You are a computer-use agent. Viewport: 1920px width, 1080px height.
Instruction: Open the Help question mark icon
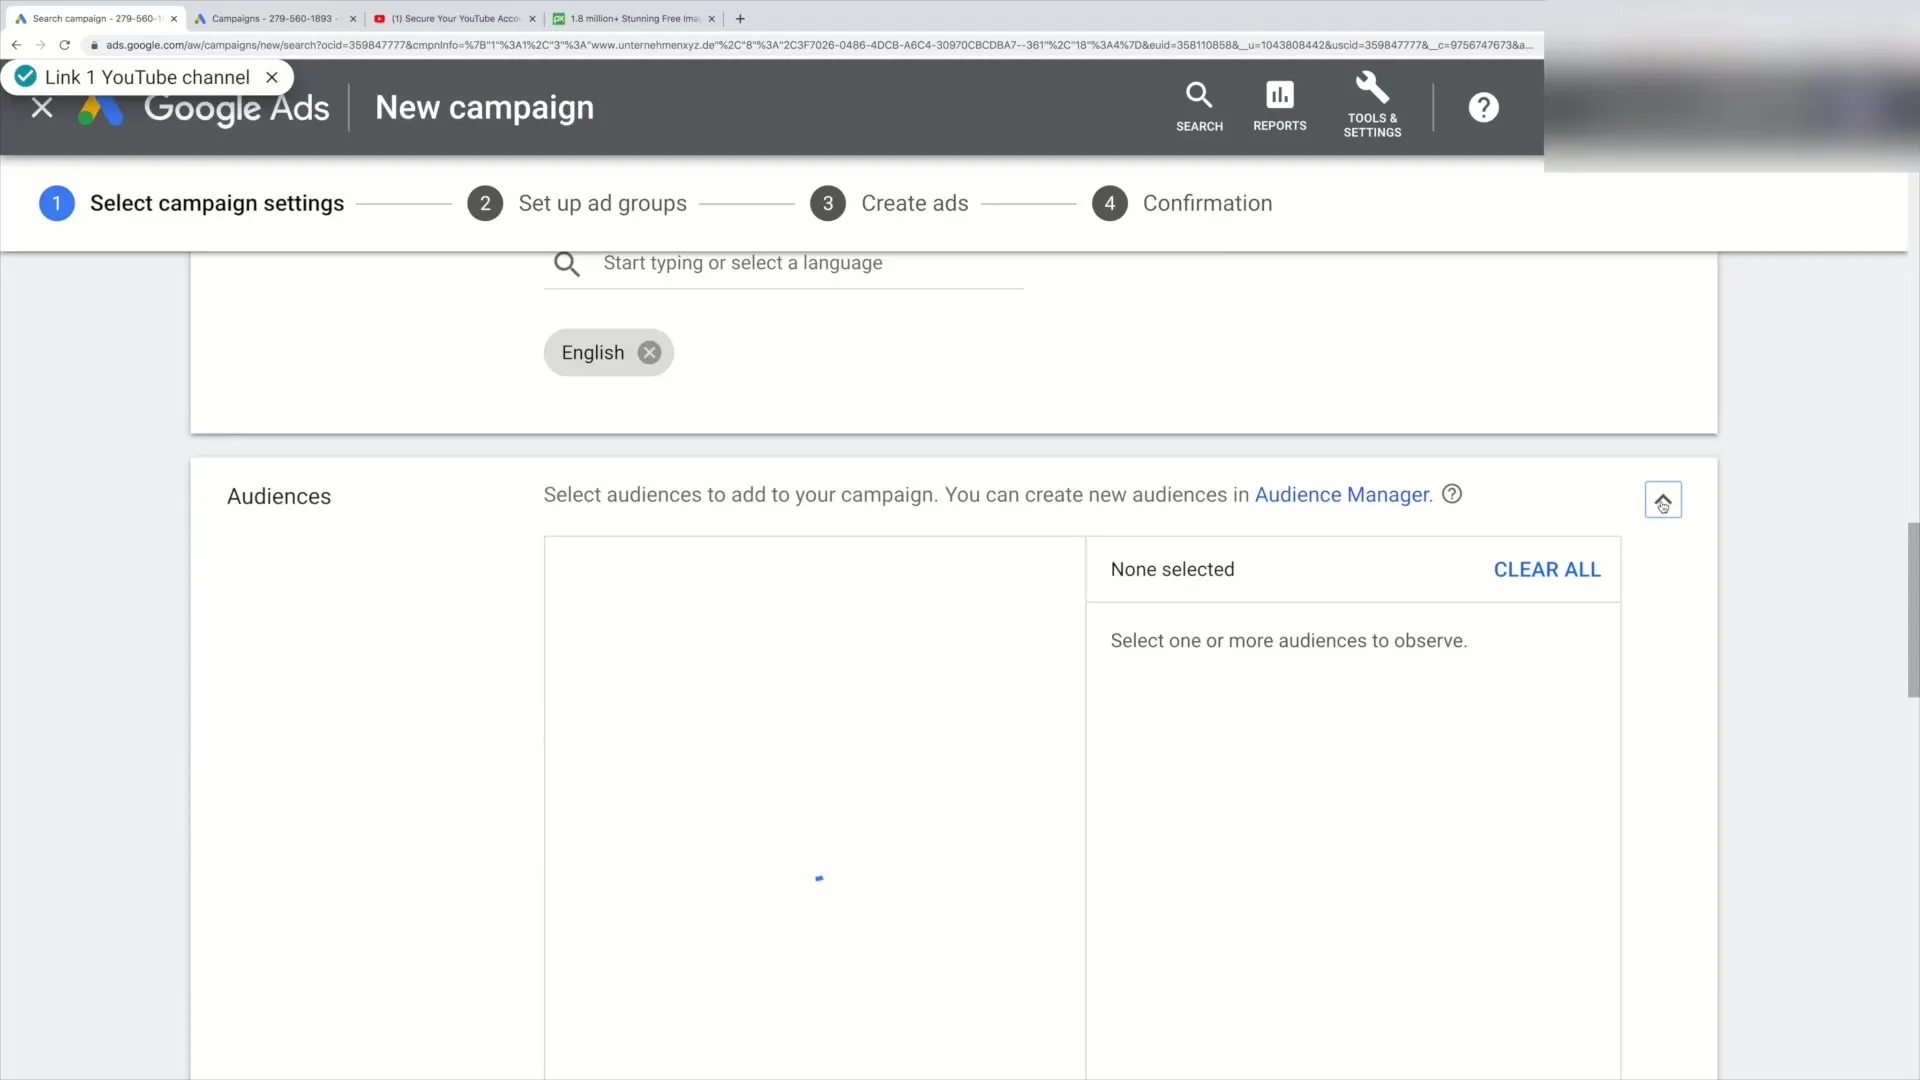1483,107
